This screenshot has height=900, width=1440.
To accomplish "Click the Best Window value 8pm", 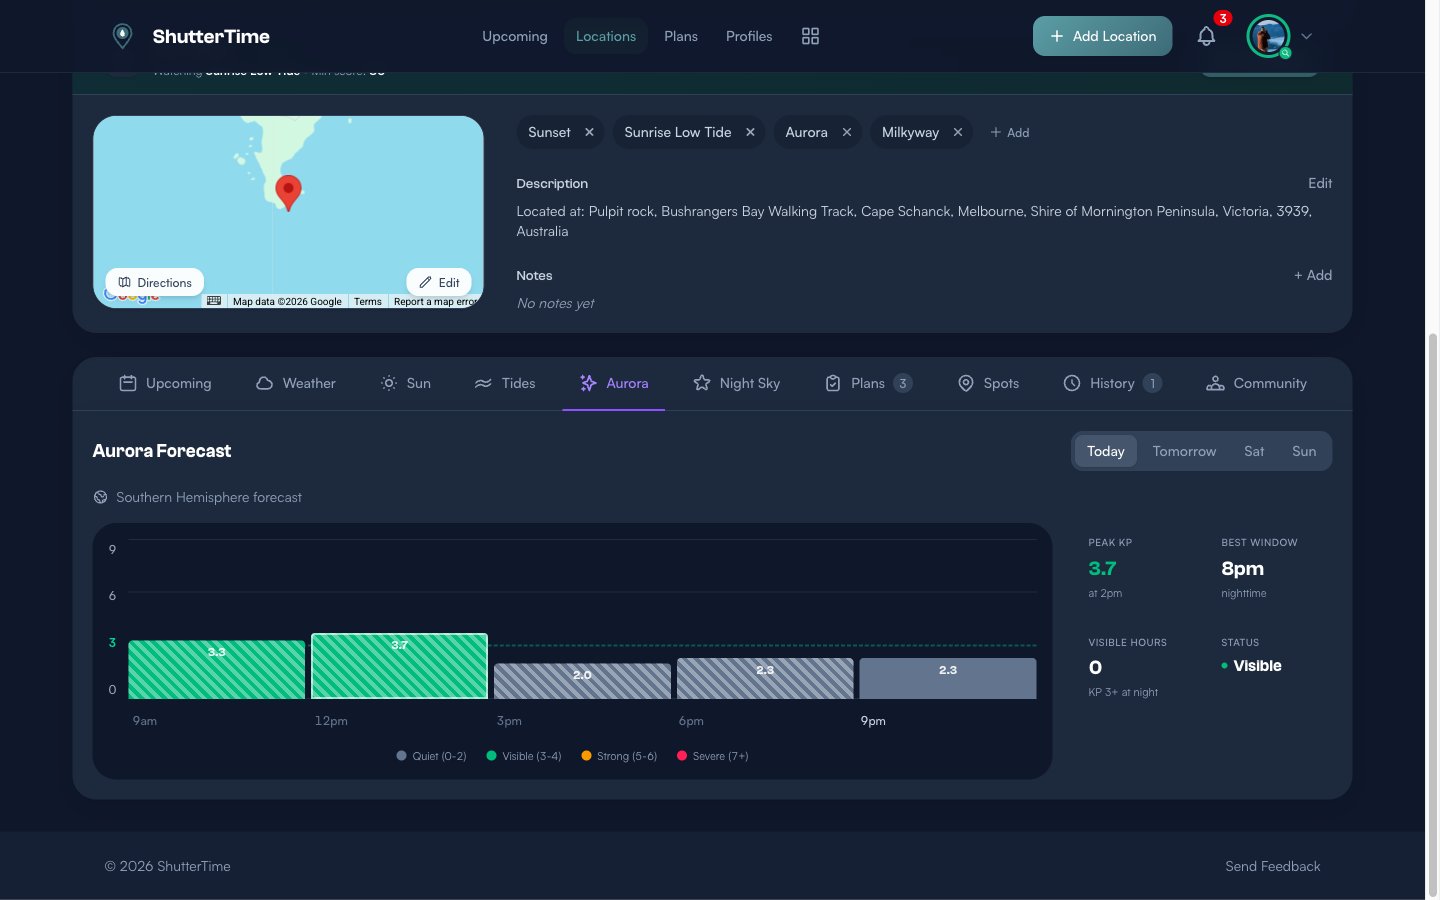I will click(x=1242, y=568).
